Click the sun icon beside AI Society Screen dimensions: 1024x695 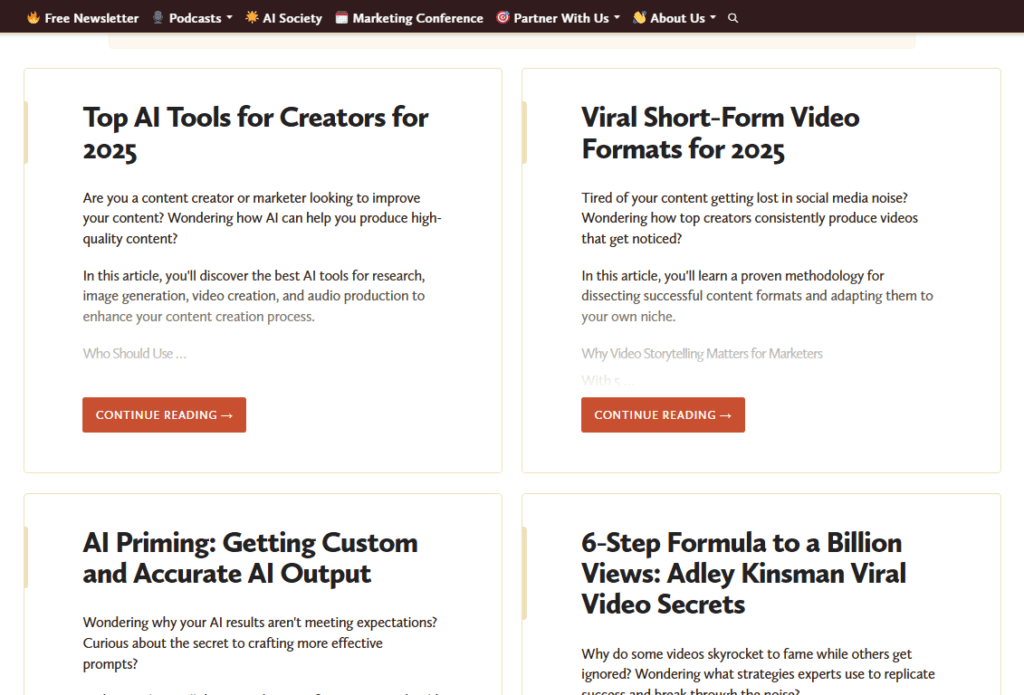[251, 18]
